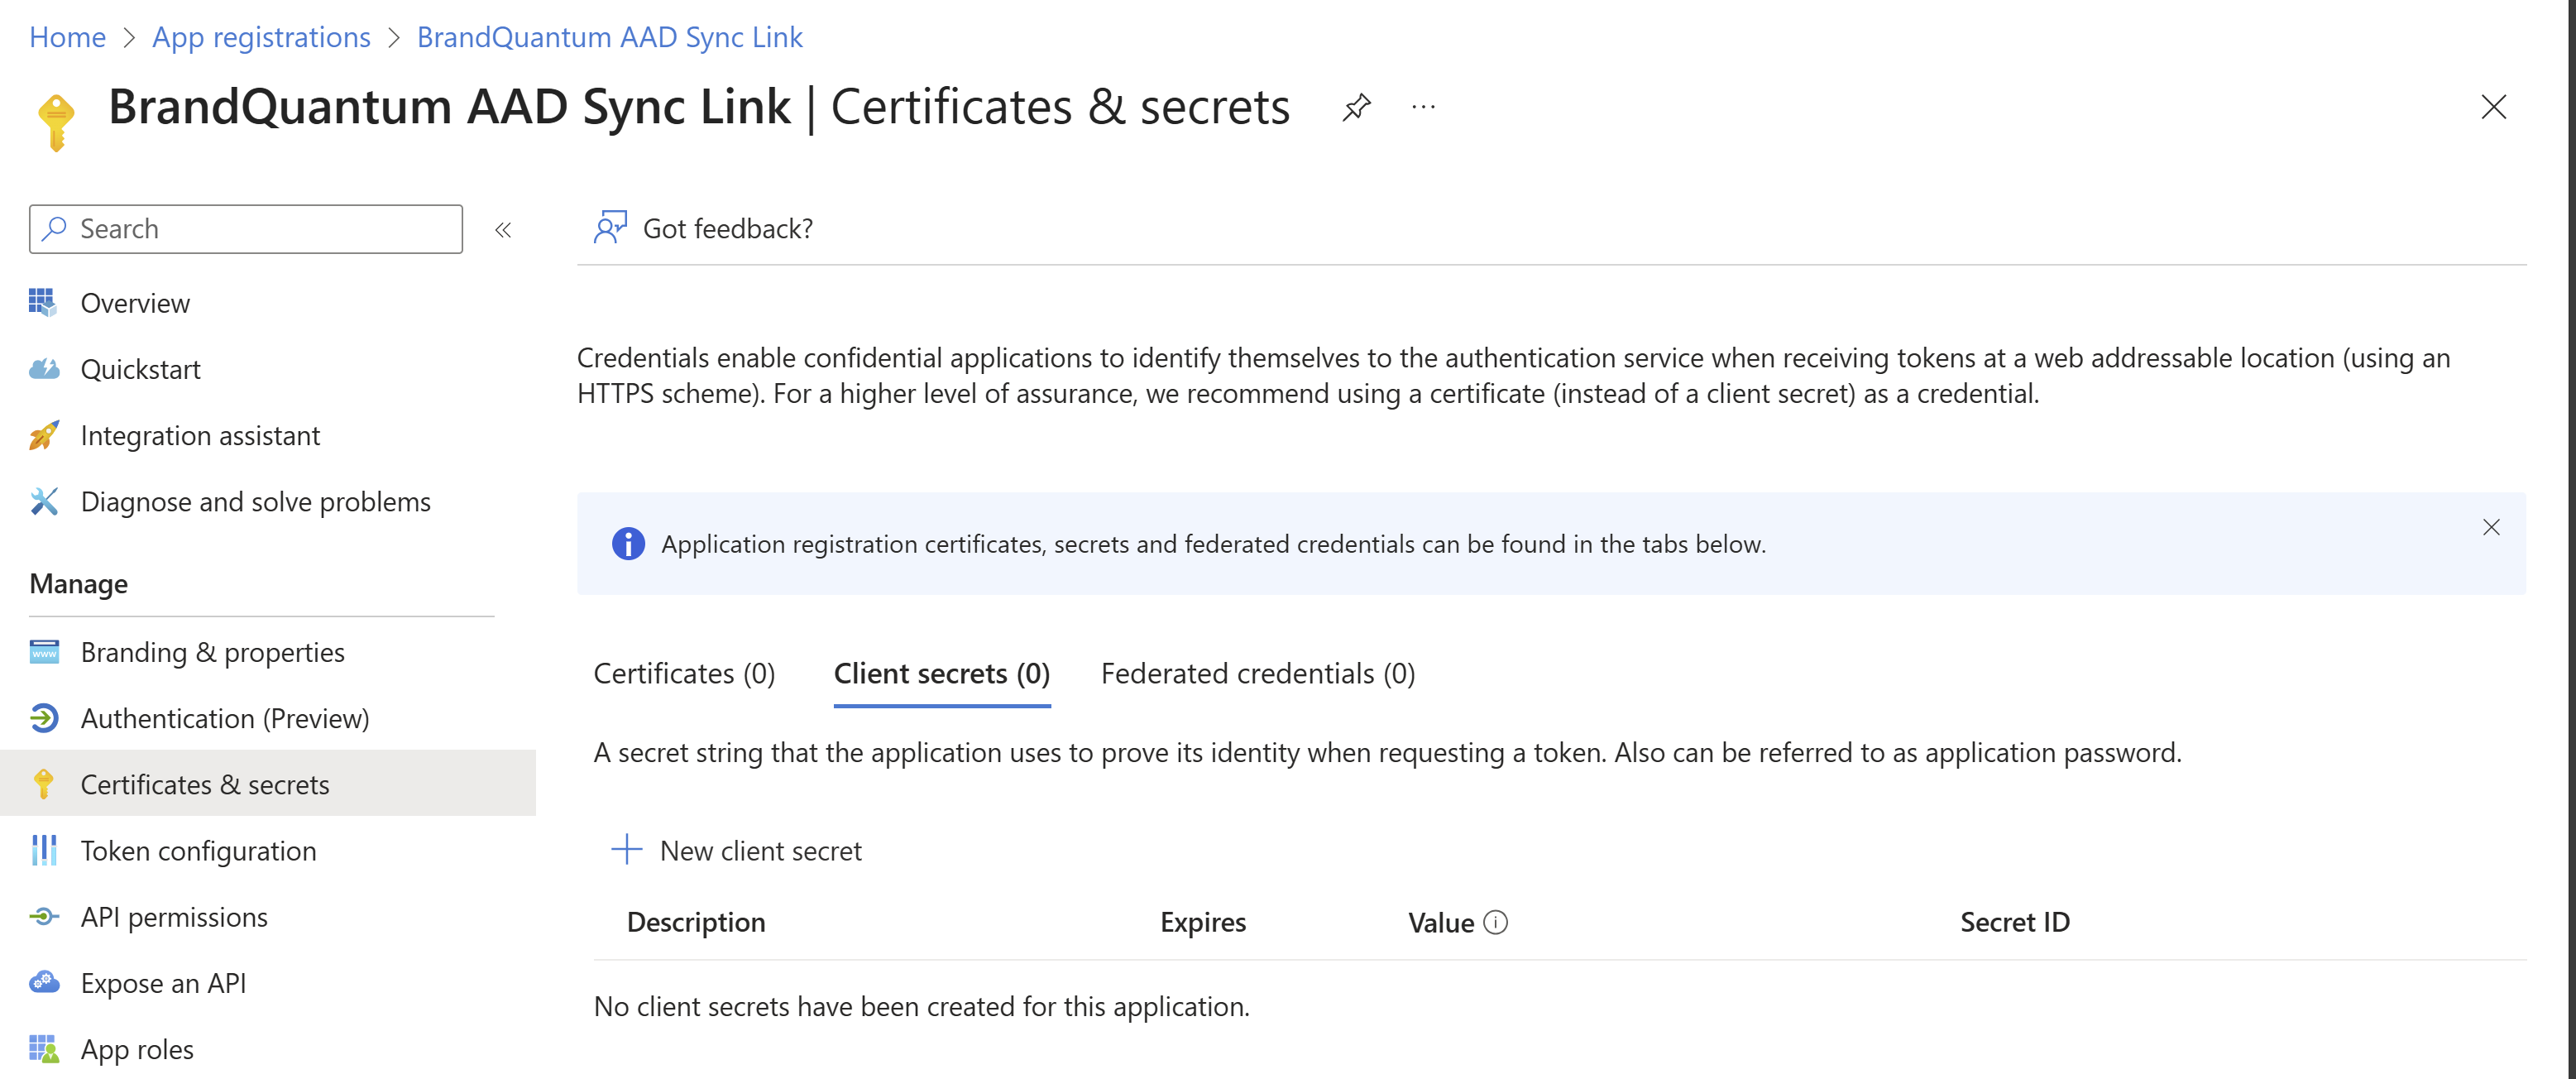Click the Token configuration bars icon
Viewport: 2576px width, 1079px height.
click(43, 850)
